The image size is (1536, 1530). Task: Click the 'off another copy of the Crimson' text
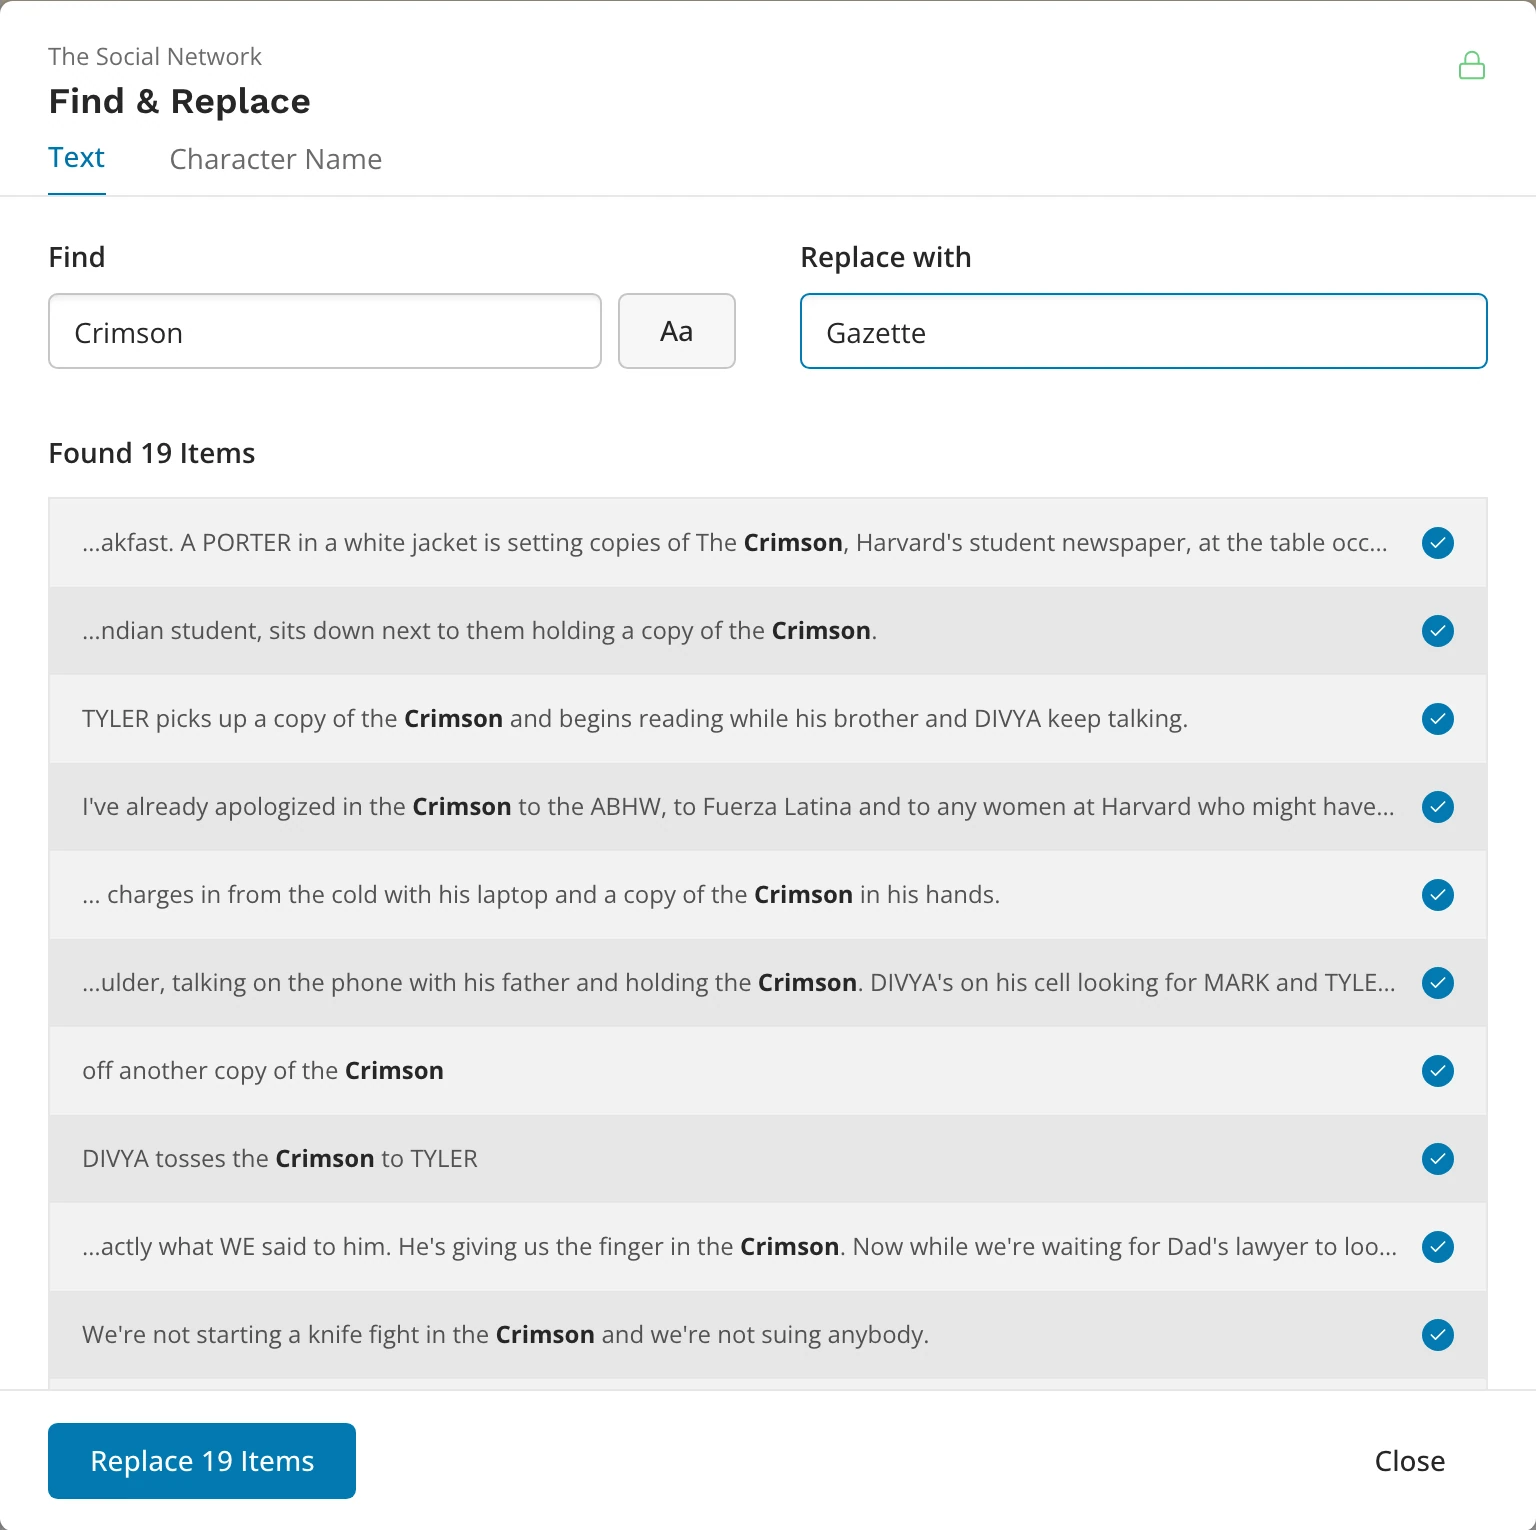point(263,1071)
